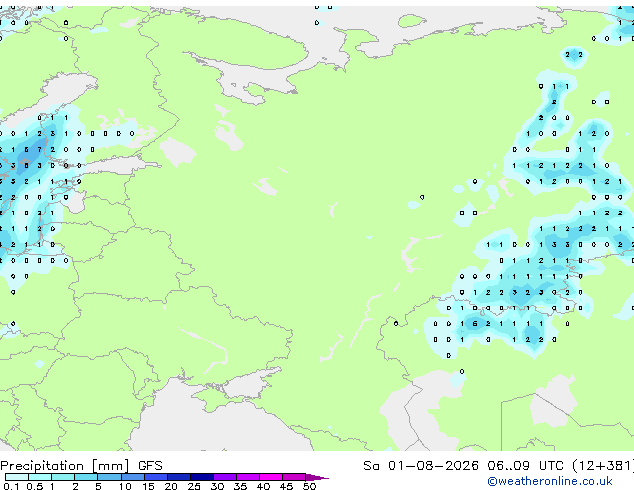
Task: Select the 1–2 mm legend color swatch
Action: tap(63, 477)
